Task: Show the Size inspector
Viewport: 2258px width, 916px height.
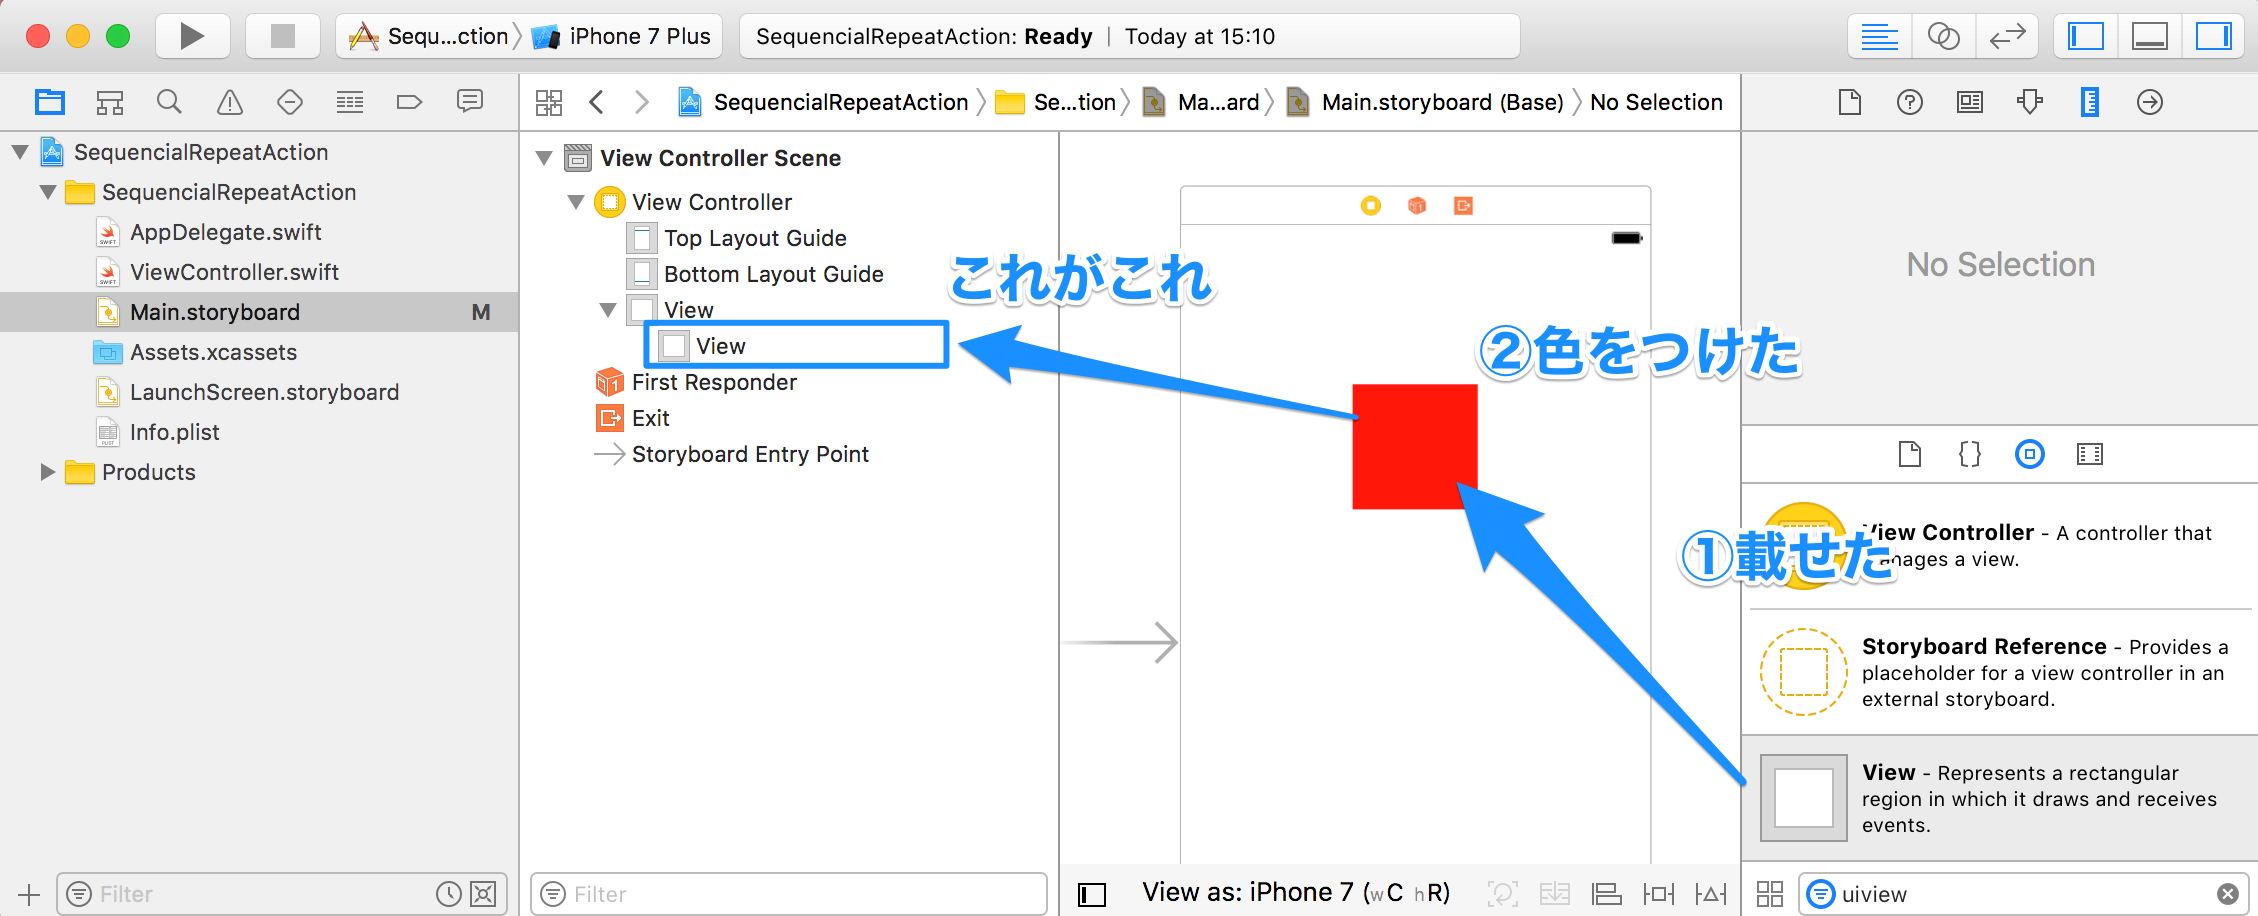Action: 2090,102
